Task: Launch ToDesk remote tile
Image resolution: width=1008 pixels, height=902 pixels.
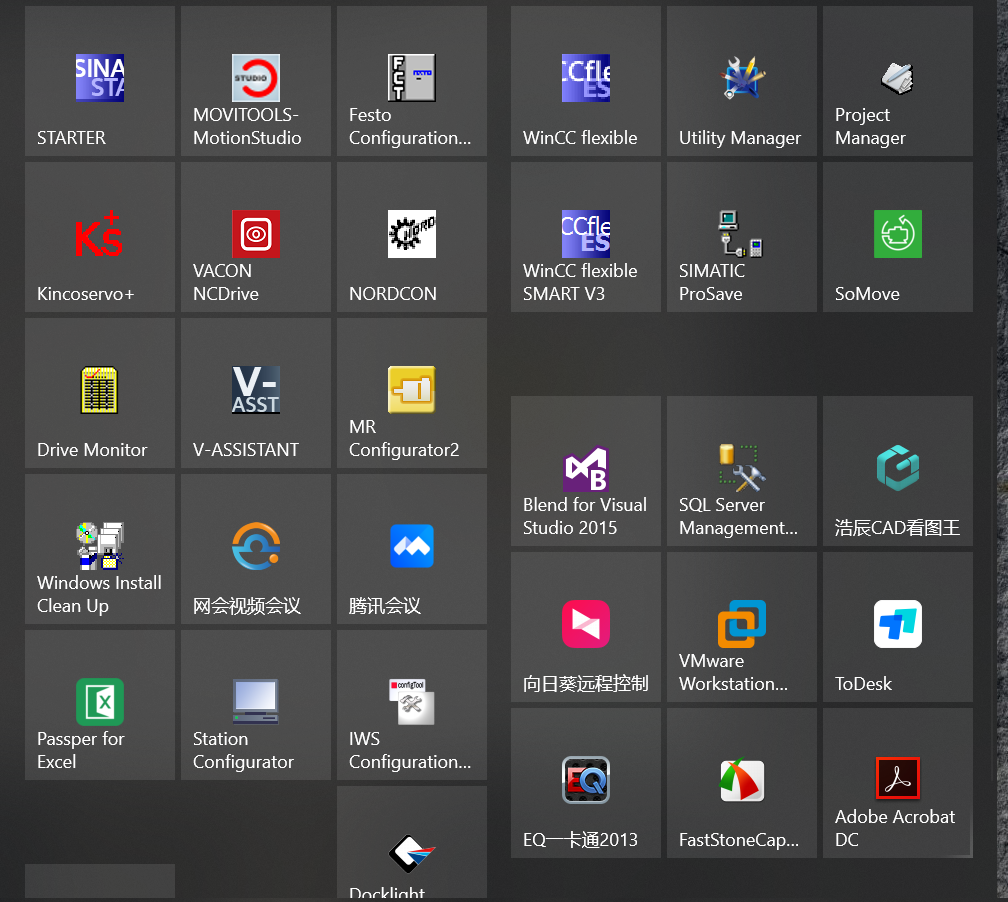Action: pos(898,627)
